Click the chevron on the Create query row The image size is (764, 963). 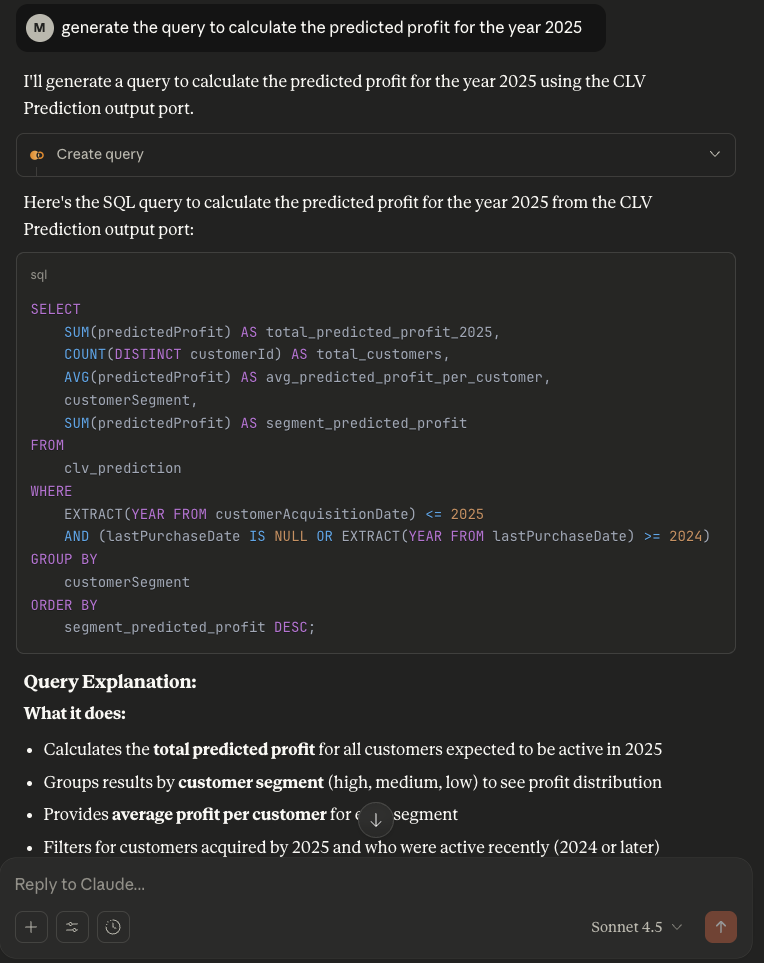tap(714, 155)
